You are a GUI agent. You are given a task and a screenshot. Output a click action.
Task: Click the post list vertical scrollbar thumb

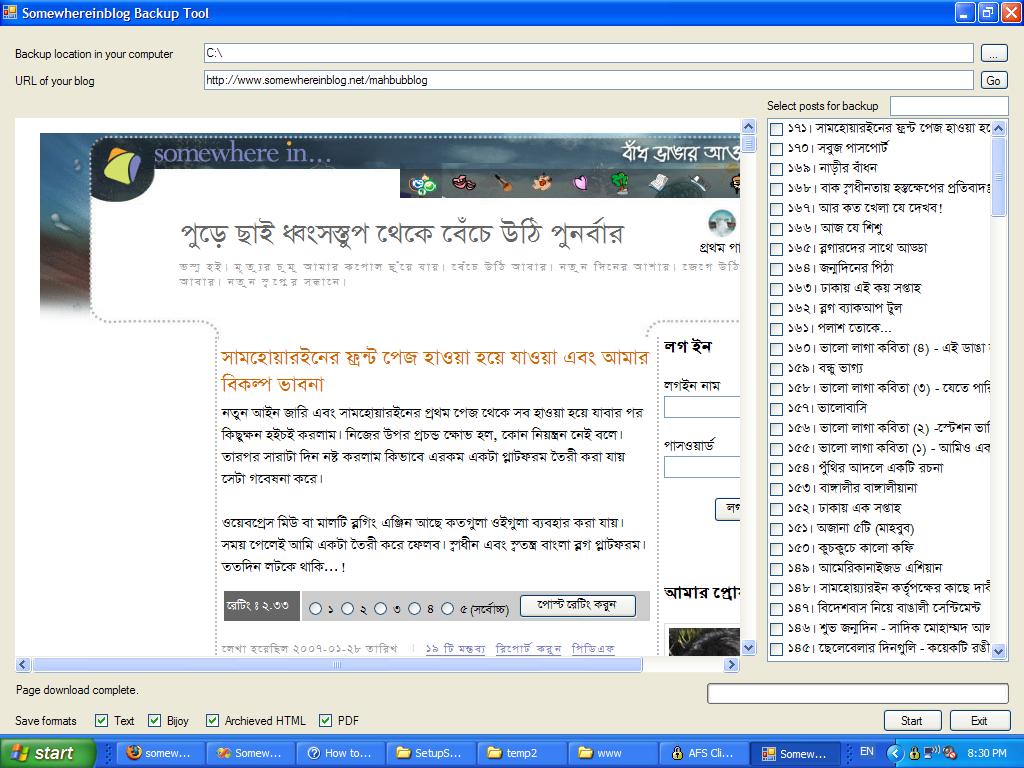pos(999,176)
